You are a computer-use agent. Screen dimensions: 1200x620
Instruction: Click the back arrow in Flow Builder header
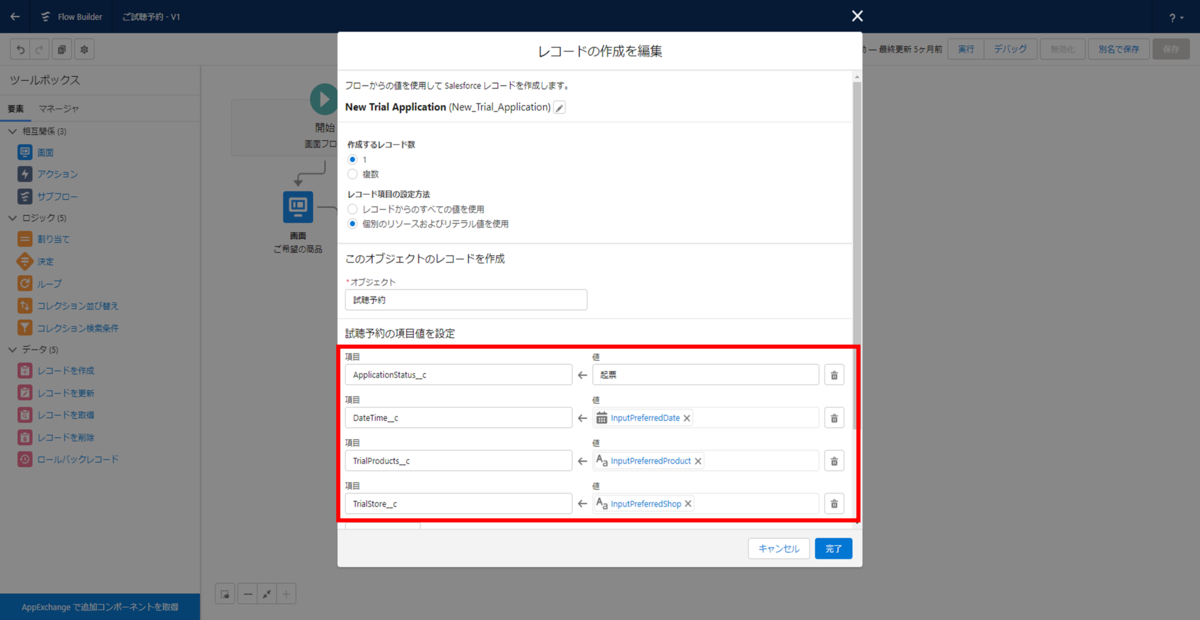14,16
